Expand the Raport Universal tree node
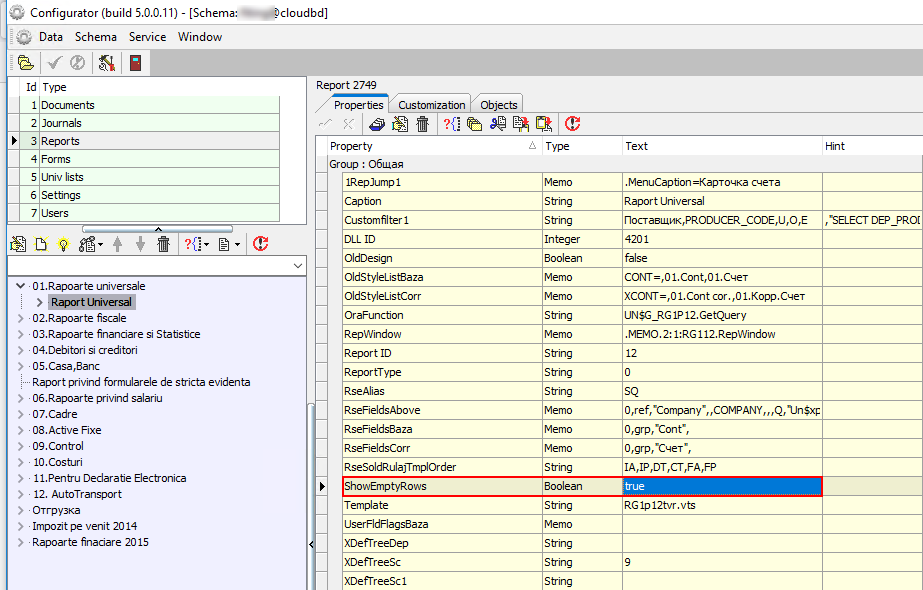This screenshot has width=923, height=590. pyautogui.click(x=40, y=302)
